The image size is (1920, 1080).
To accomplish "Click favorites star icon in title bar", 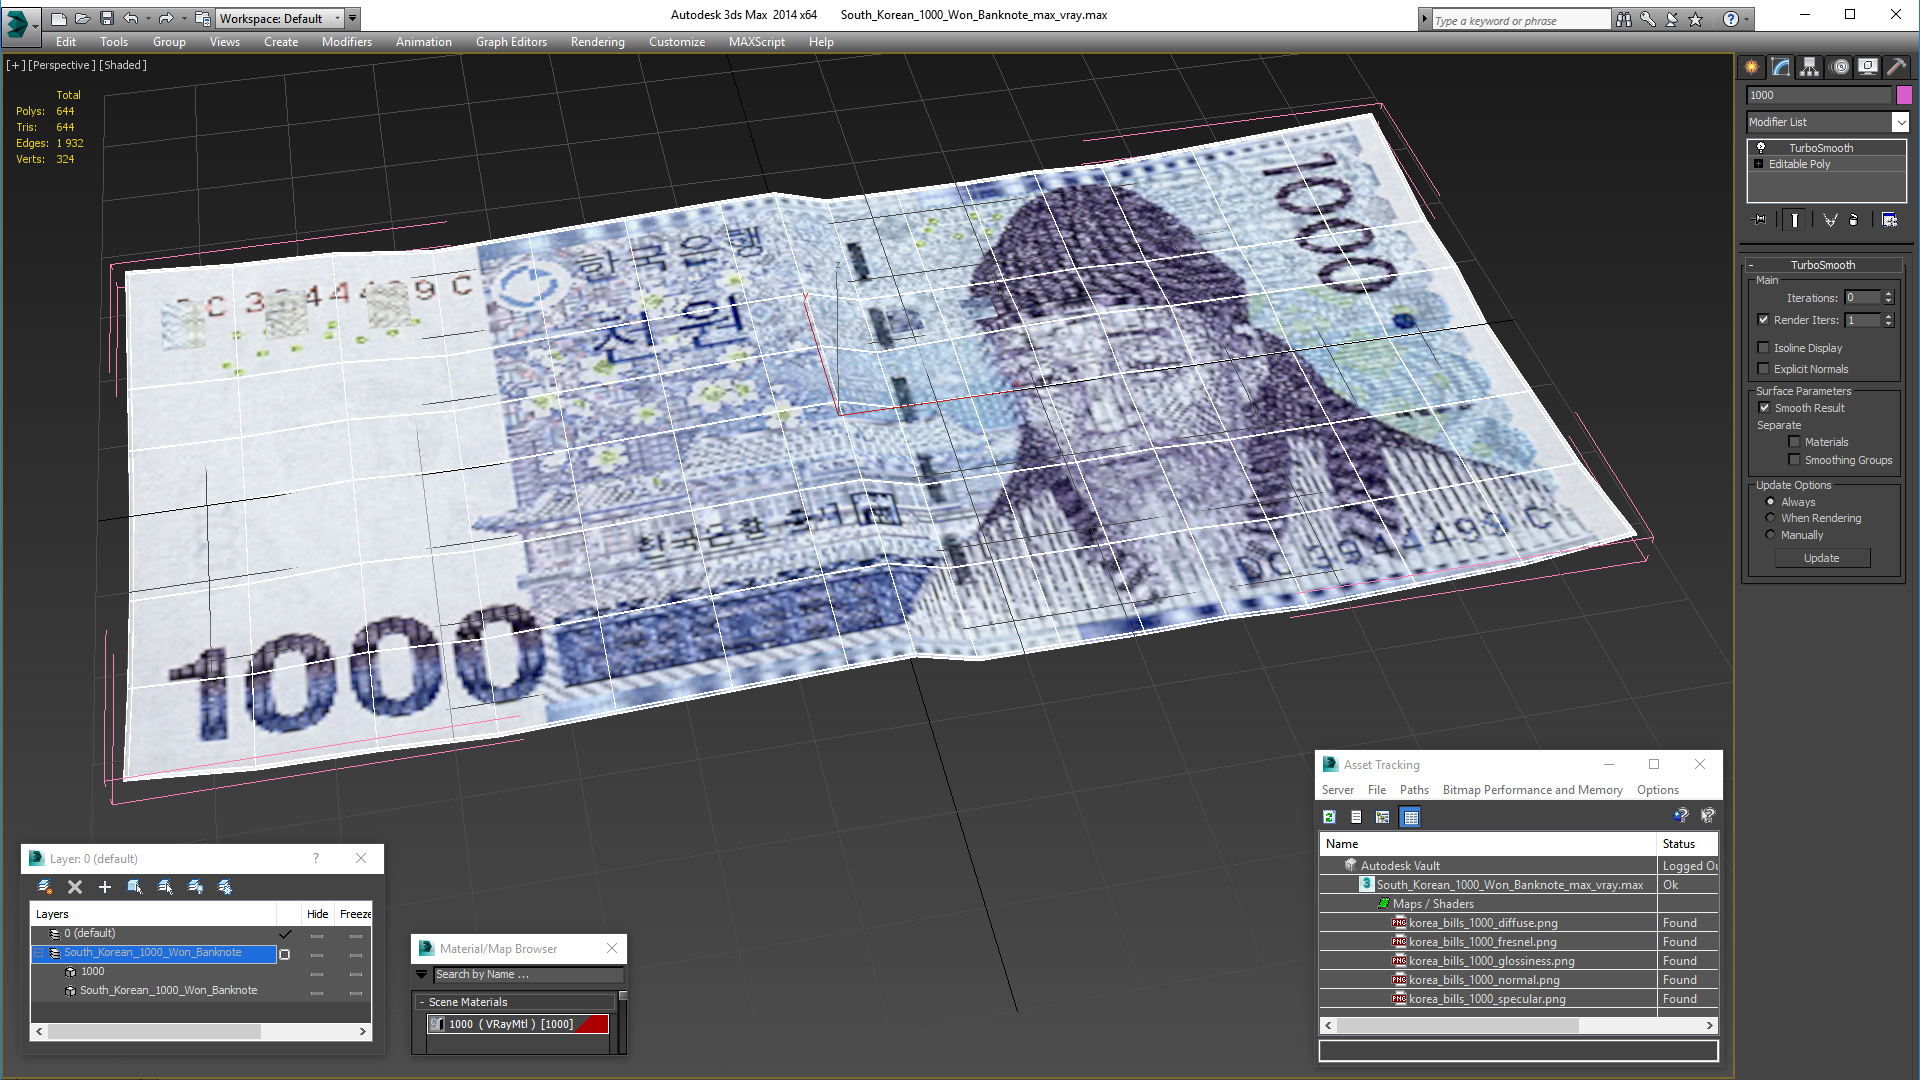I will [x=1696, y=19].
